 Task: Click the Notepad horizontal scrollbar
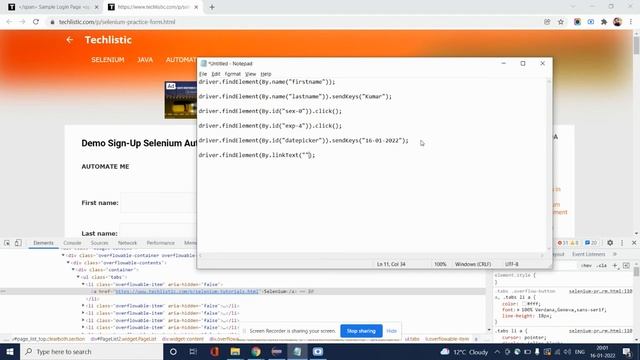coord(371,256)
